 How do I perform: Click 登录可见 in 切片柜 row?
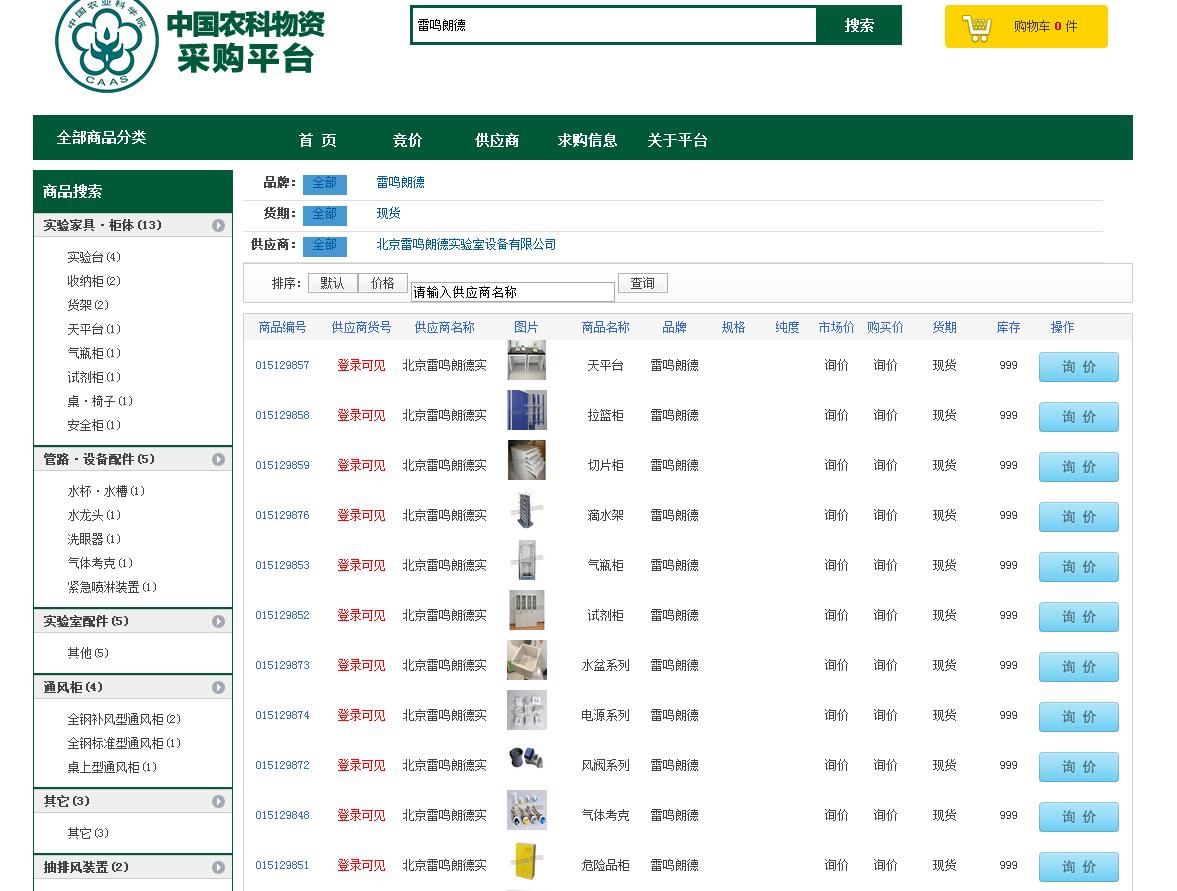click(361, 465)
